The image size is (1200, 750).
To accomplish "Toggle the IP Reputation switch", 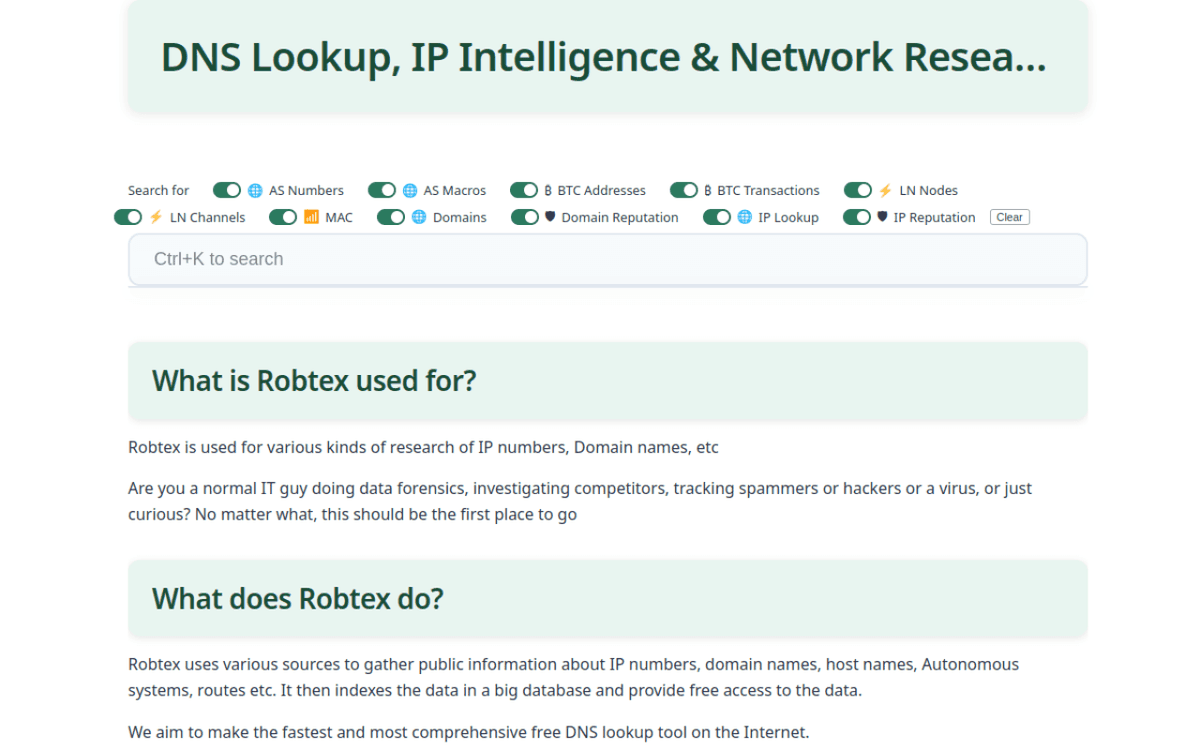I will click(x=857, y=217).
